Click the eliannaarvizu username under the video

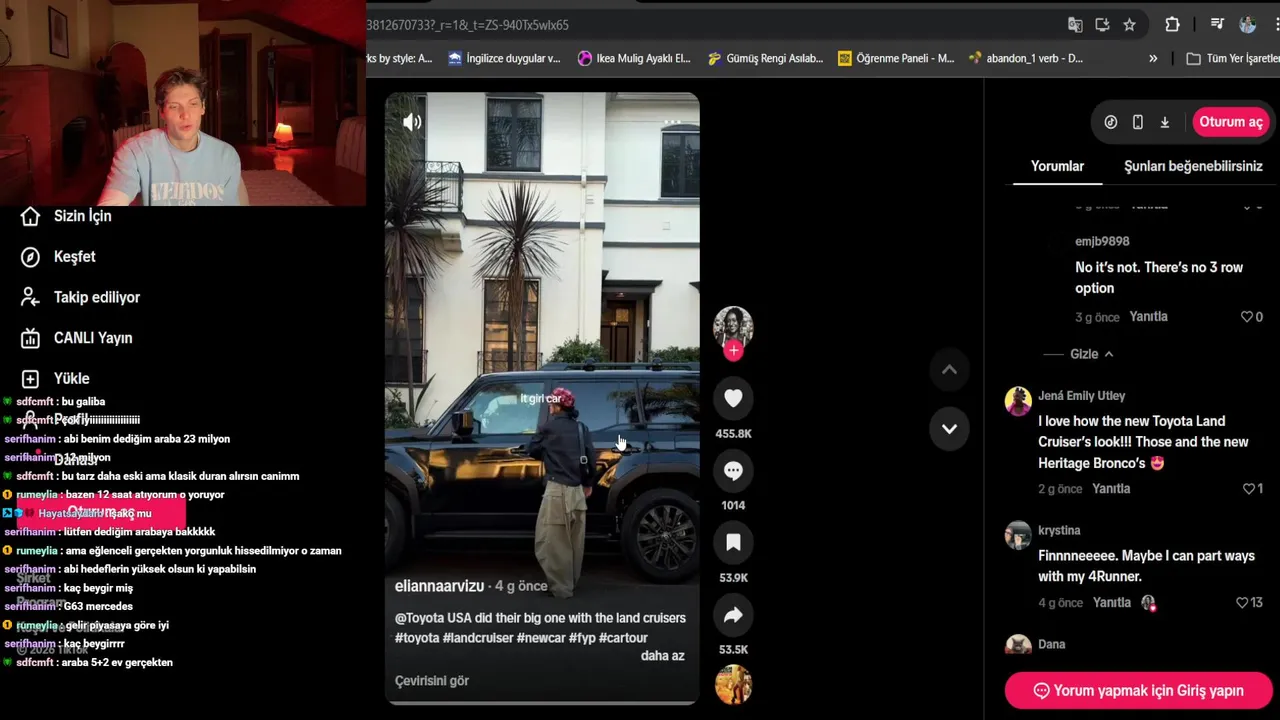(439, 586)
